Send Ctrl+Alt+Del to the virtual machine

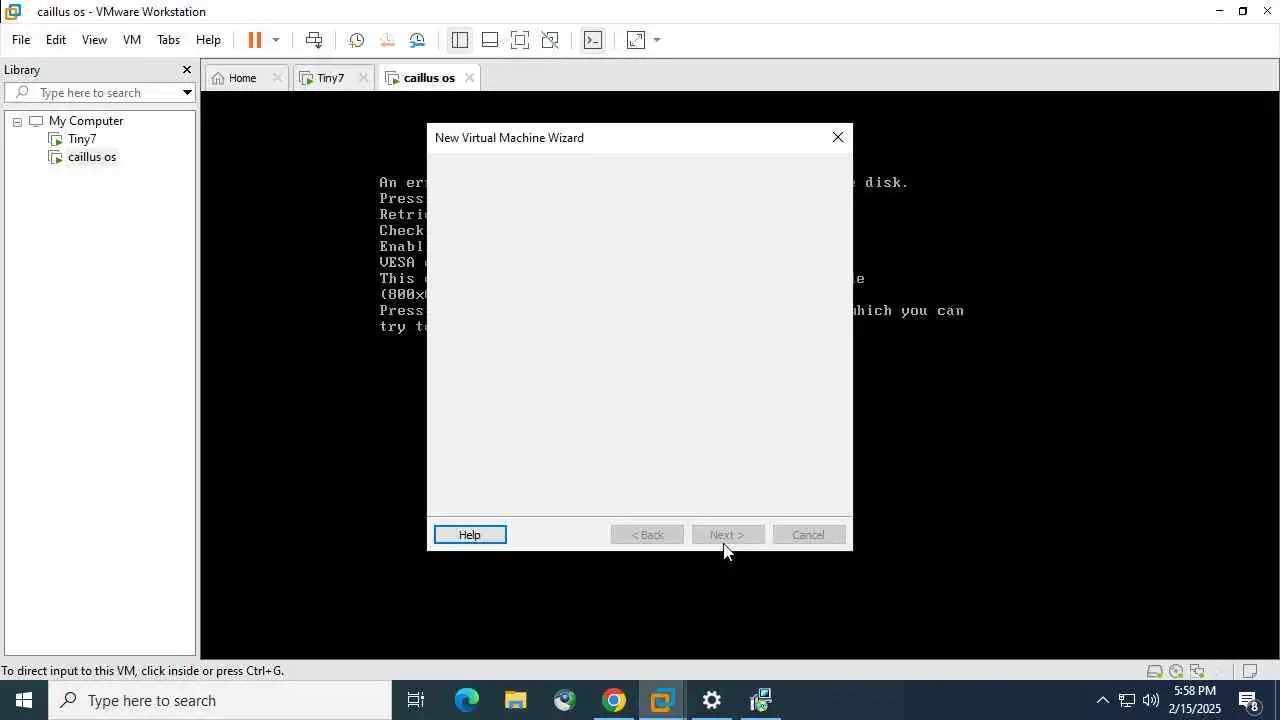pos(314,40)
